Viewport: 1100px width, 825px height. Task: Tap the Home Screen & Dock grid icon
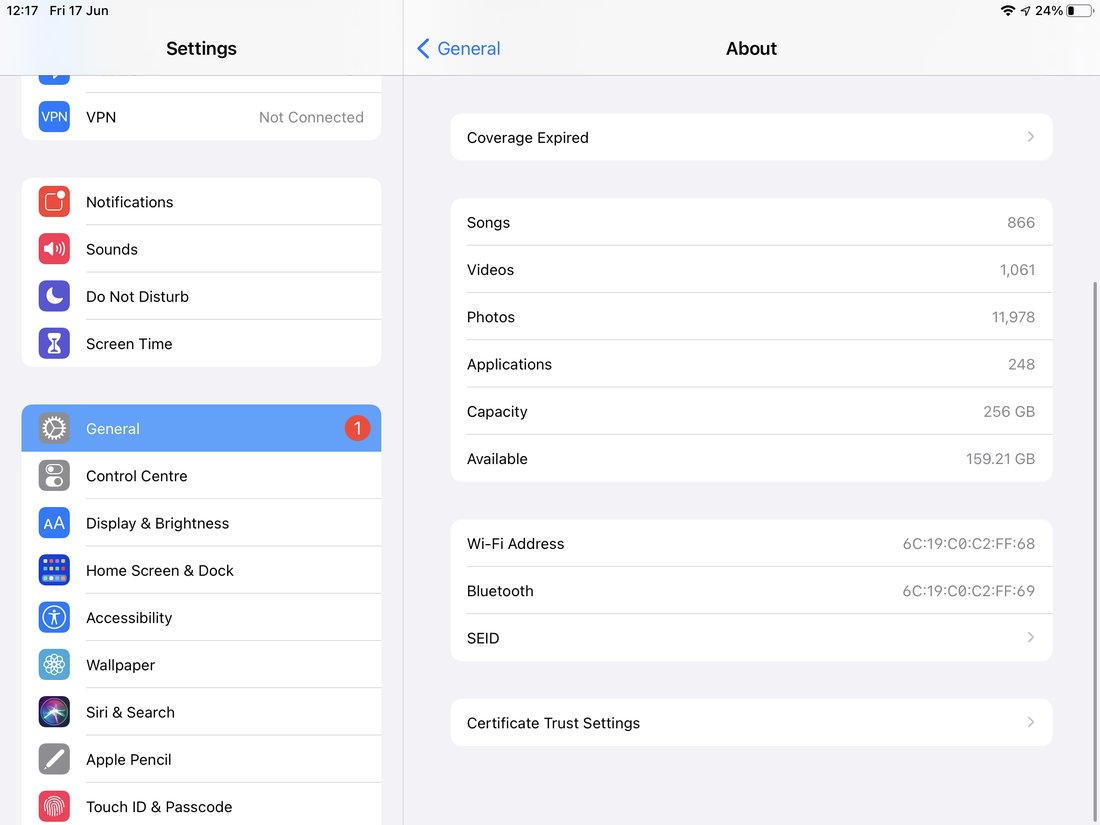pos(54,570)
